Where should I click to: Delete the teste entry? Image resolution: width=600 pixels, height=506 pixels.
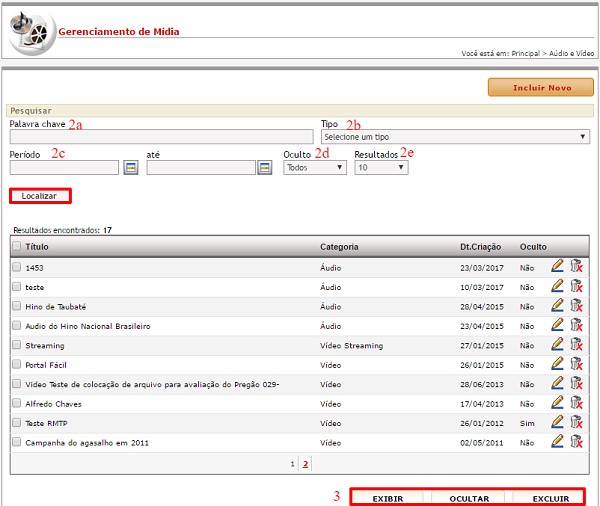576,286
